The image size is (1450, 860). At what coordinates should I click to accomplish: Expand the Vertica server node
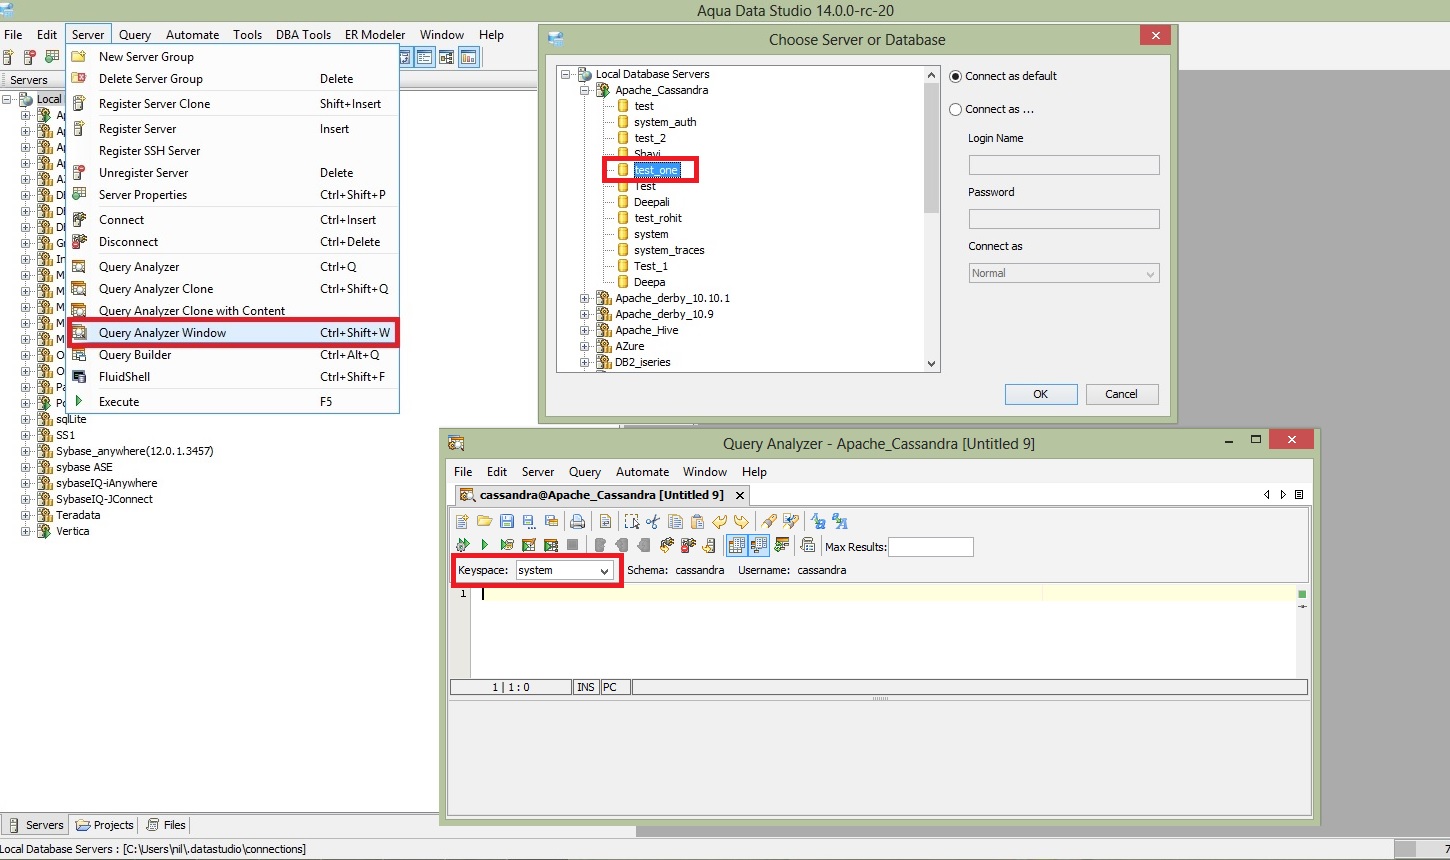tap(26, 531)
